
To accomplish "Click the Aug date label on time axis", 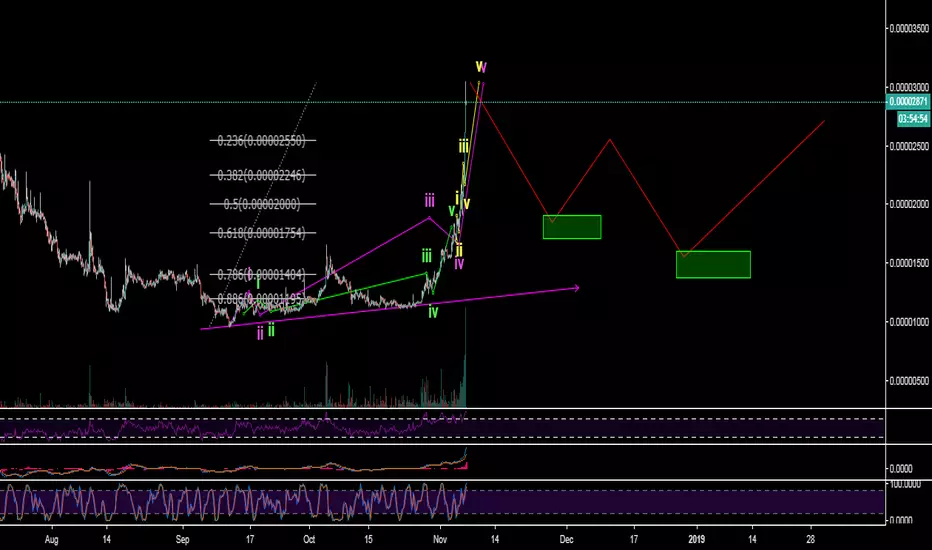I will pyautogui.click(x=52, y=540).
